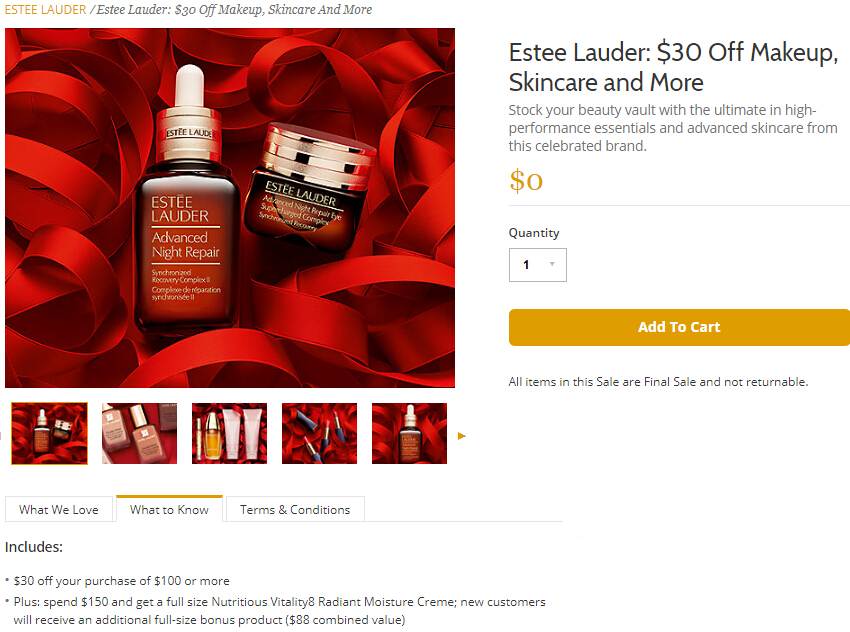Choose the perfume and tubes thumbnail
Viewport: 850px width, 632px height.
229,433
